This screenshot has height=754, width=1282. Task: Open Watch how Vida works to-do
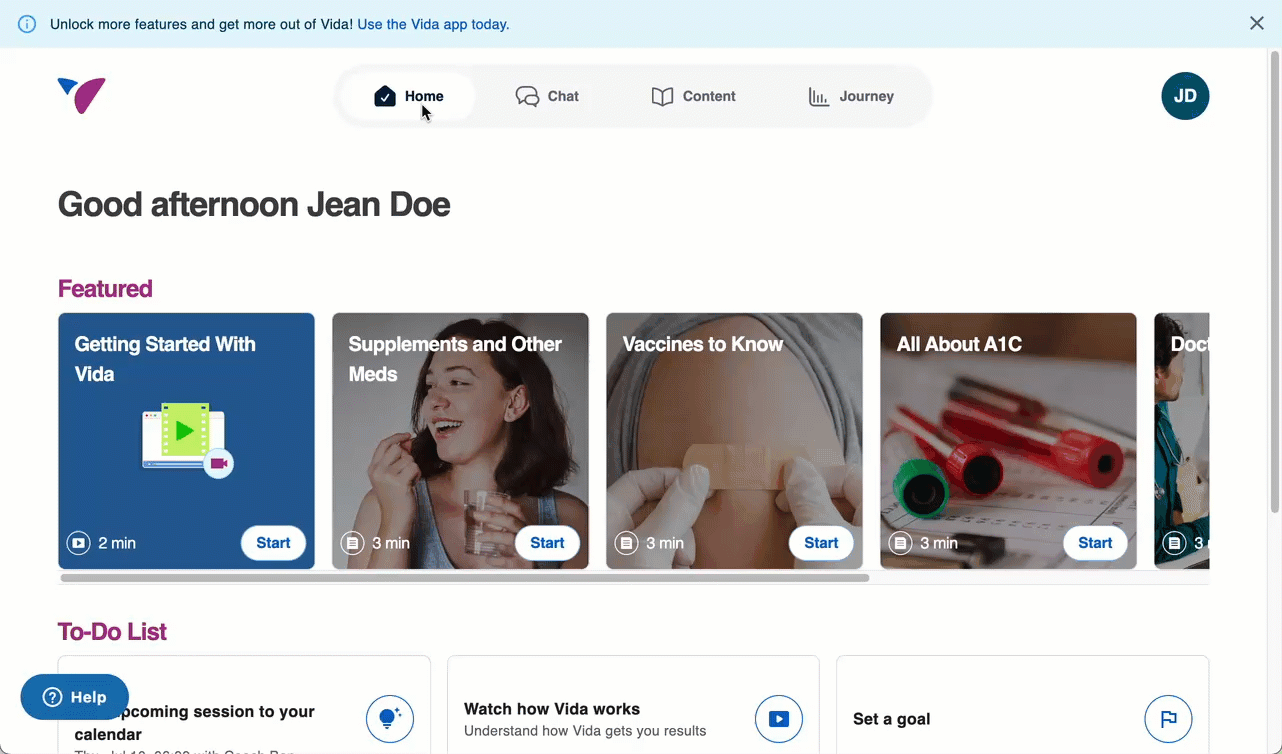tap(633, 705)
